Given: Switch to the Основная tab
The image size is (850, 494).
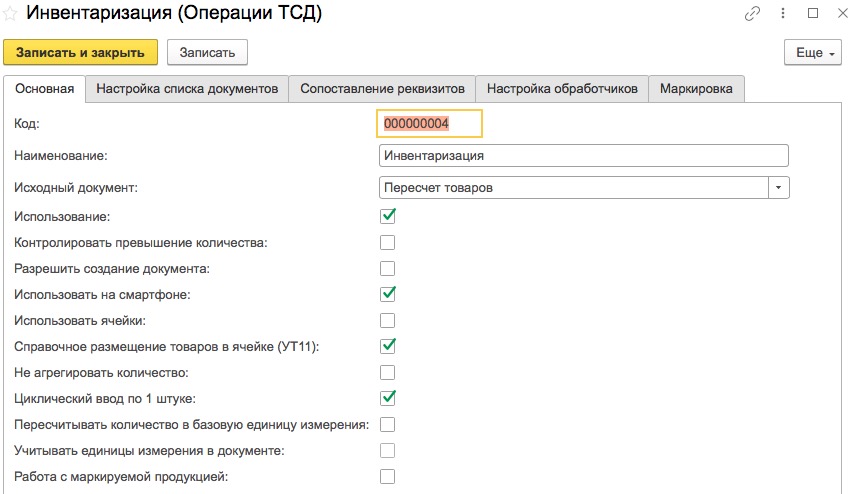Looking at the screenshot, I should (44, 89).
